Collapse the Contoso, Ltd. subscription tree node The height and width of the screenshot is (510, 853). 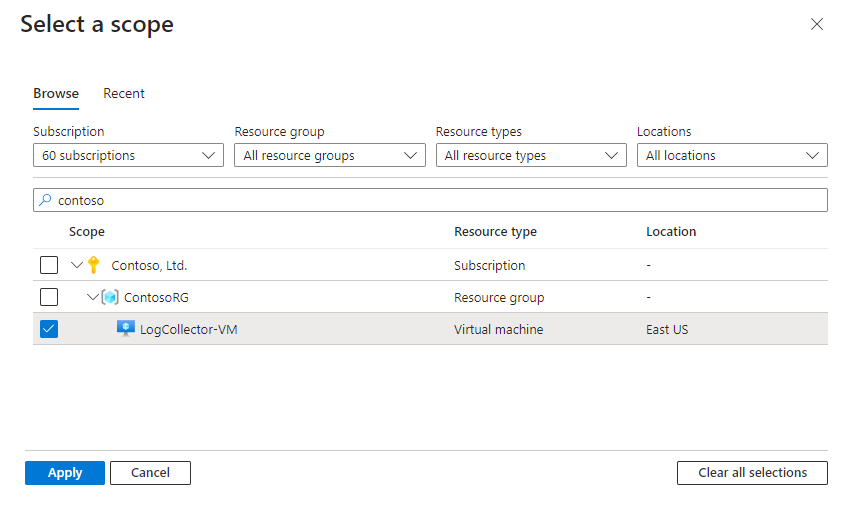pos(77,266)
